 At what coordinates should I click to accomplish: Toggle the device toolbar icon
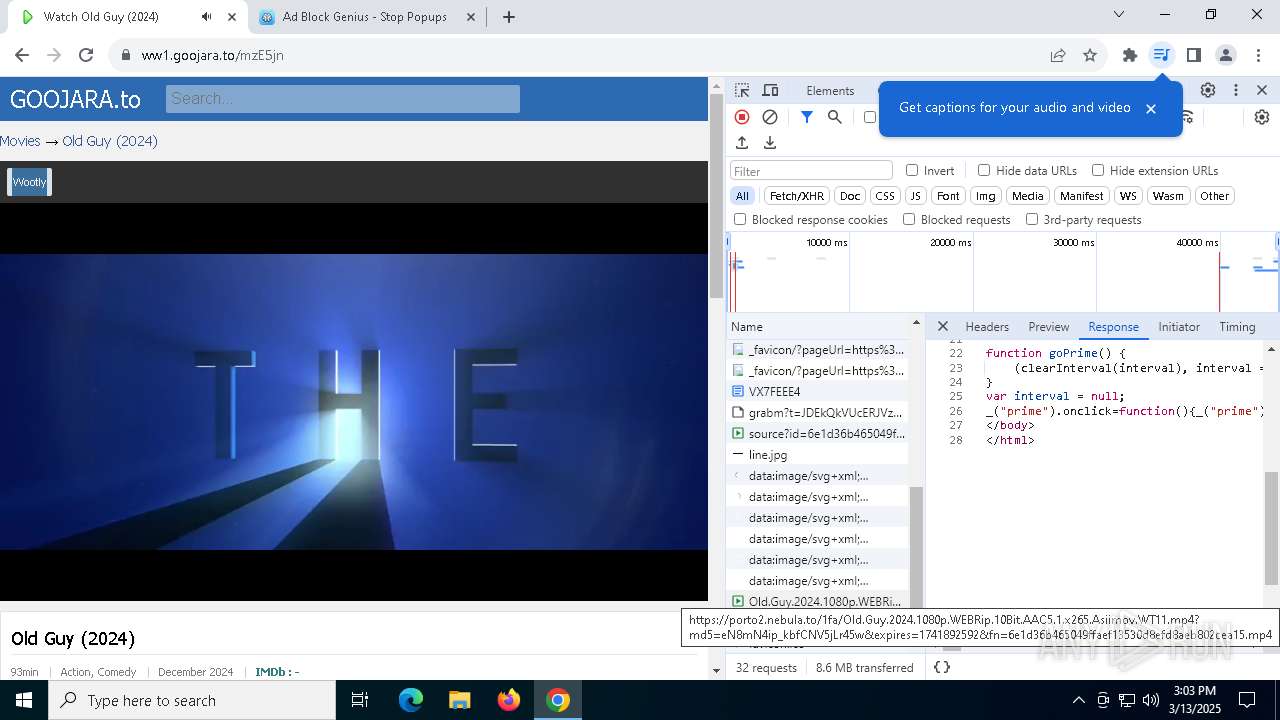pos(770,90)
